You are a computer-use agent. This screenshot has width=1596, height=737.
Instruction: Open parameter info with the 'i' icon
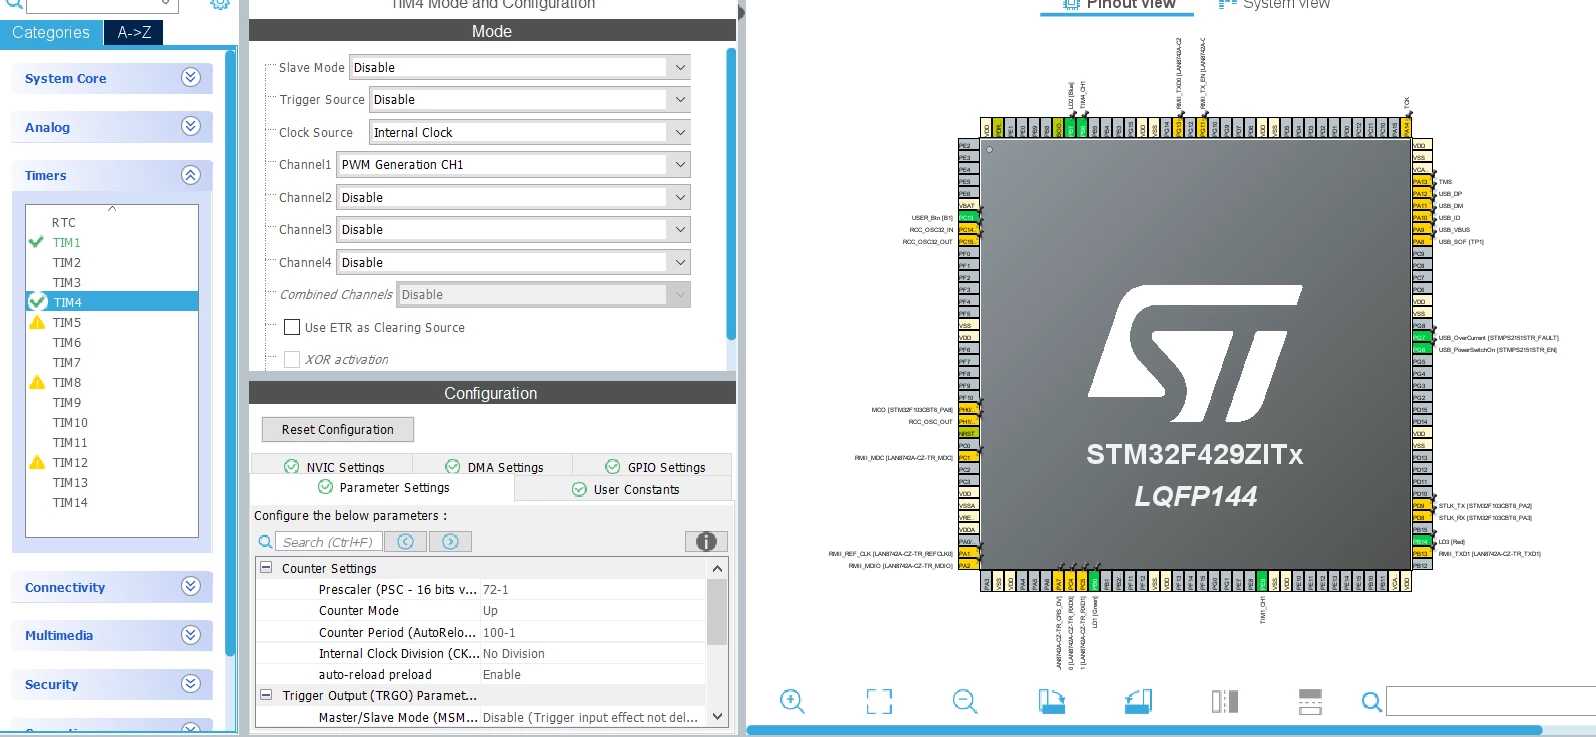click(x=706, y=541)
